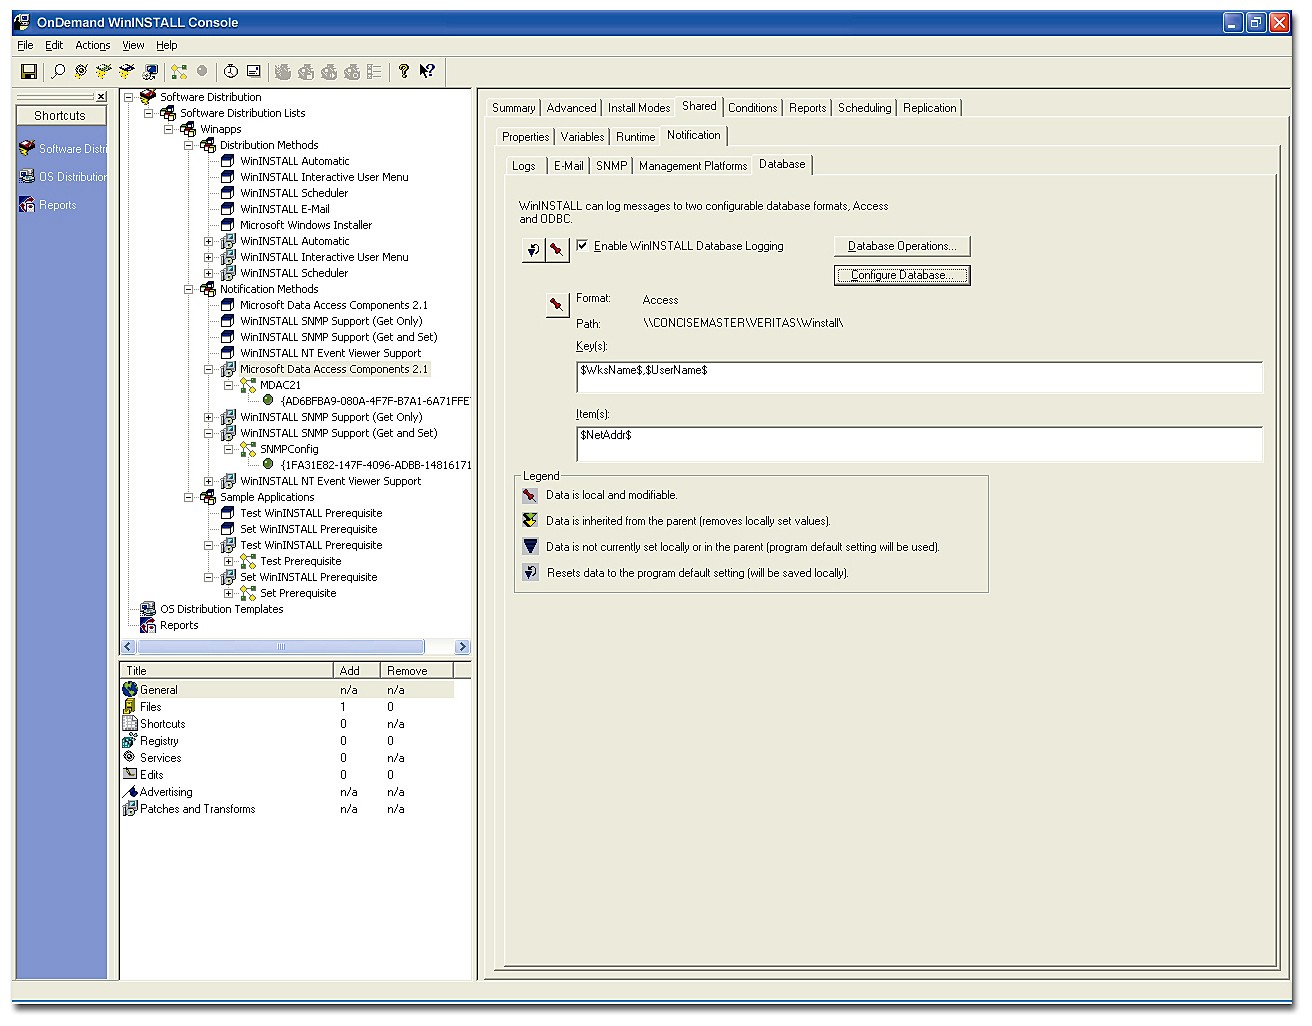This screenshot has width=1312, height=1026.
Task: Click the red pin icon next to Format
Action: click(557, 304)
